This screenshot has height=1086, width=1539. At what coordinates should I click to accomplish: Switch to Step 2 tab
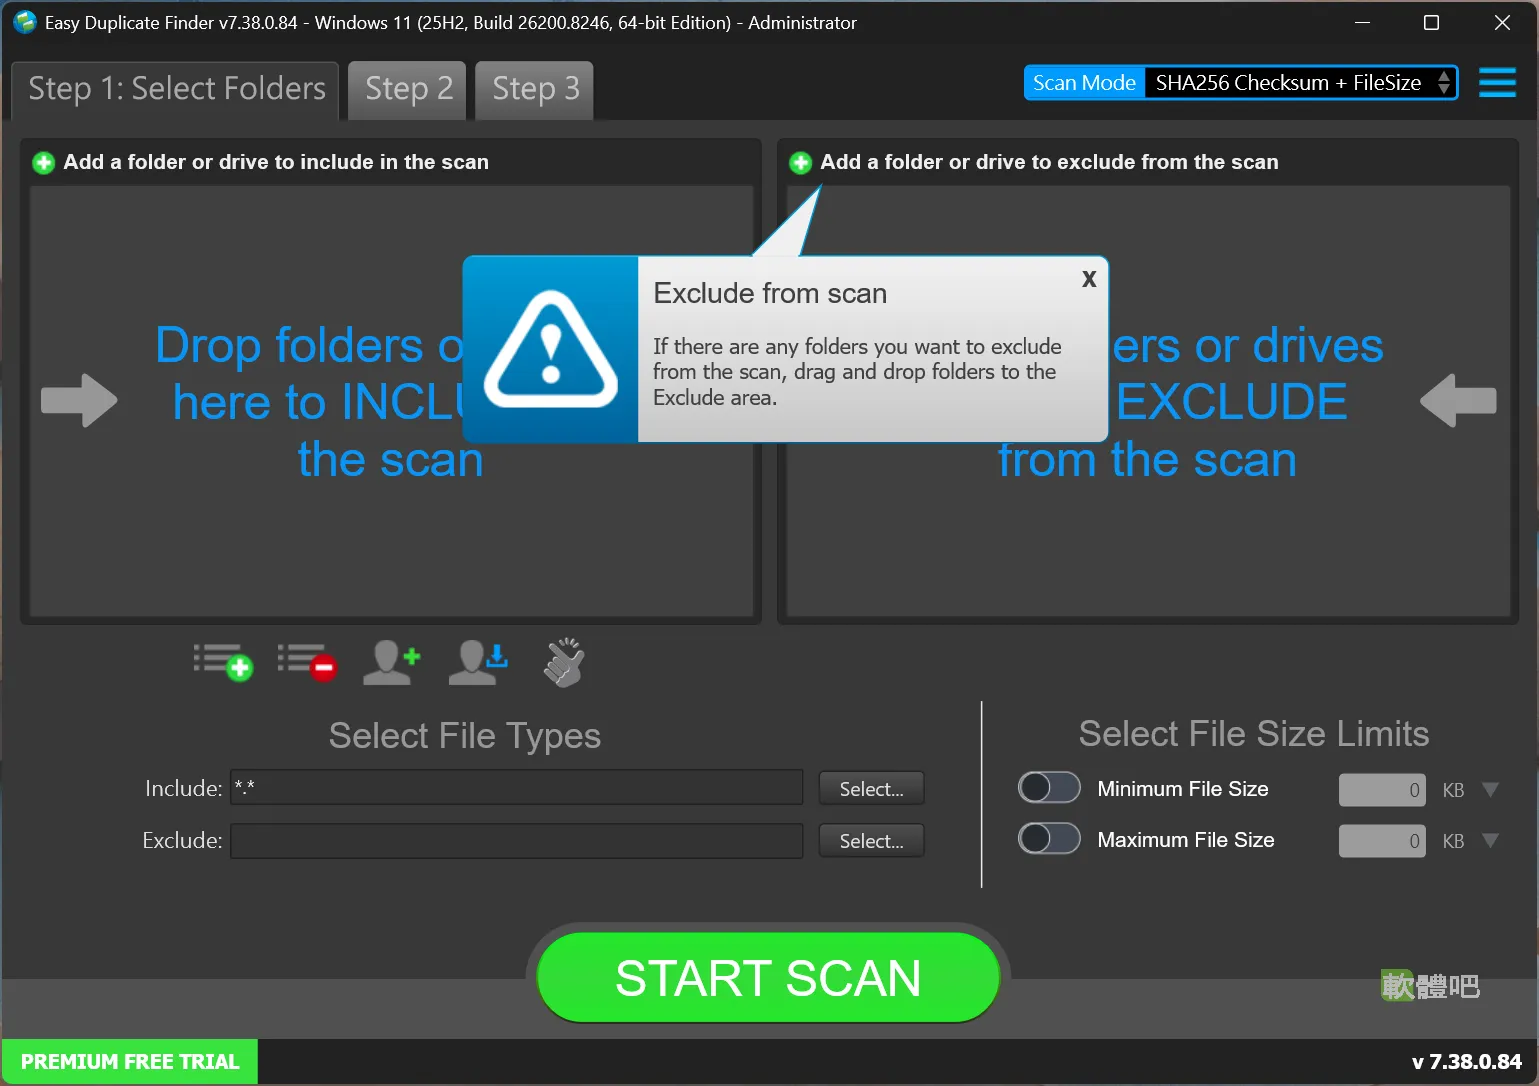tap(408, 90)
